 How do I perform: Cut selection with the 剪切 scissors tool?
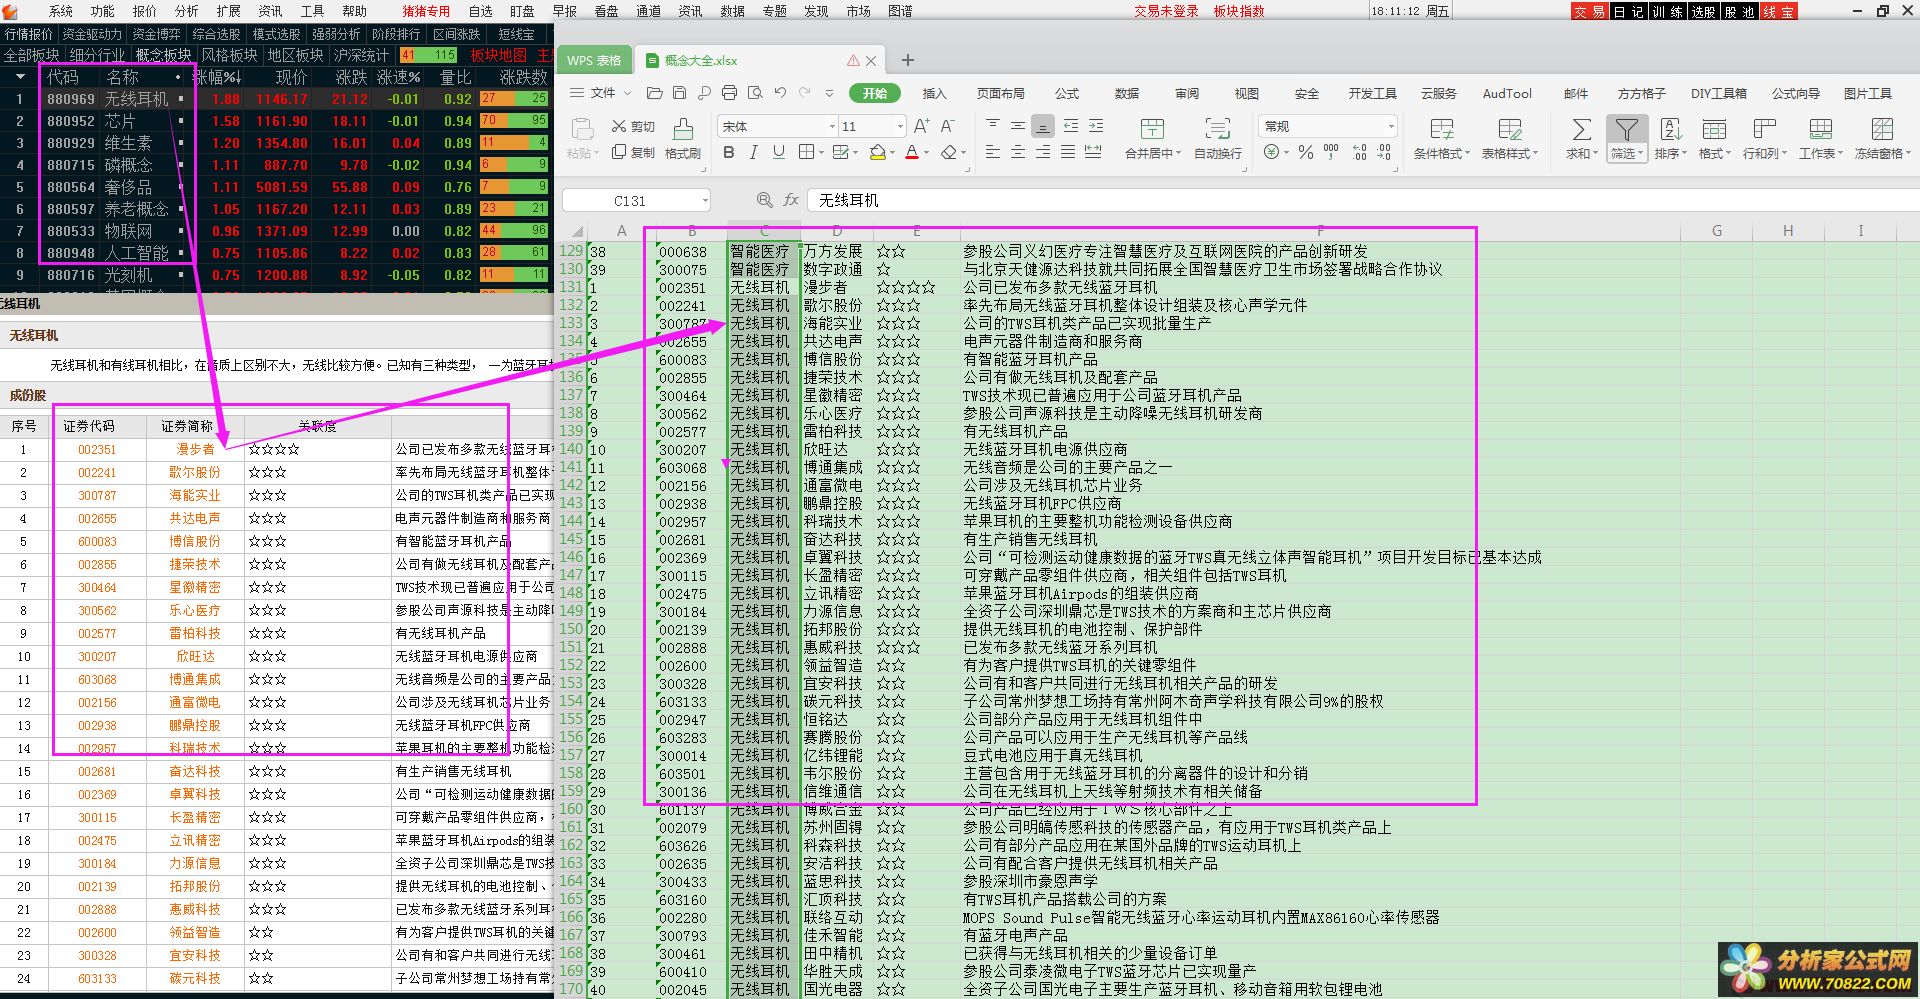coord(633,127)
